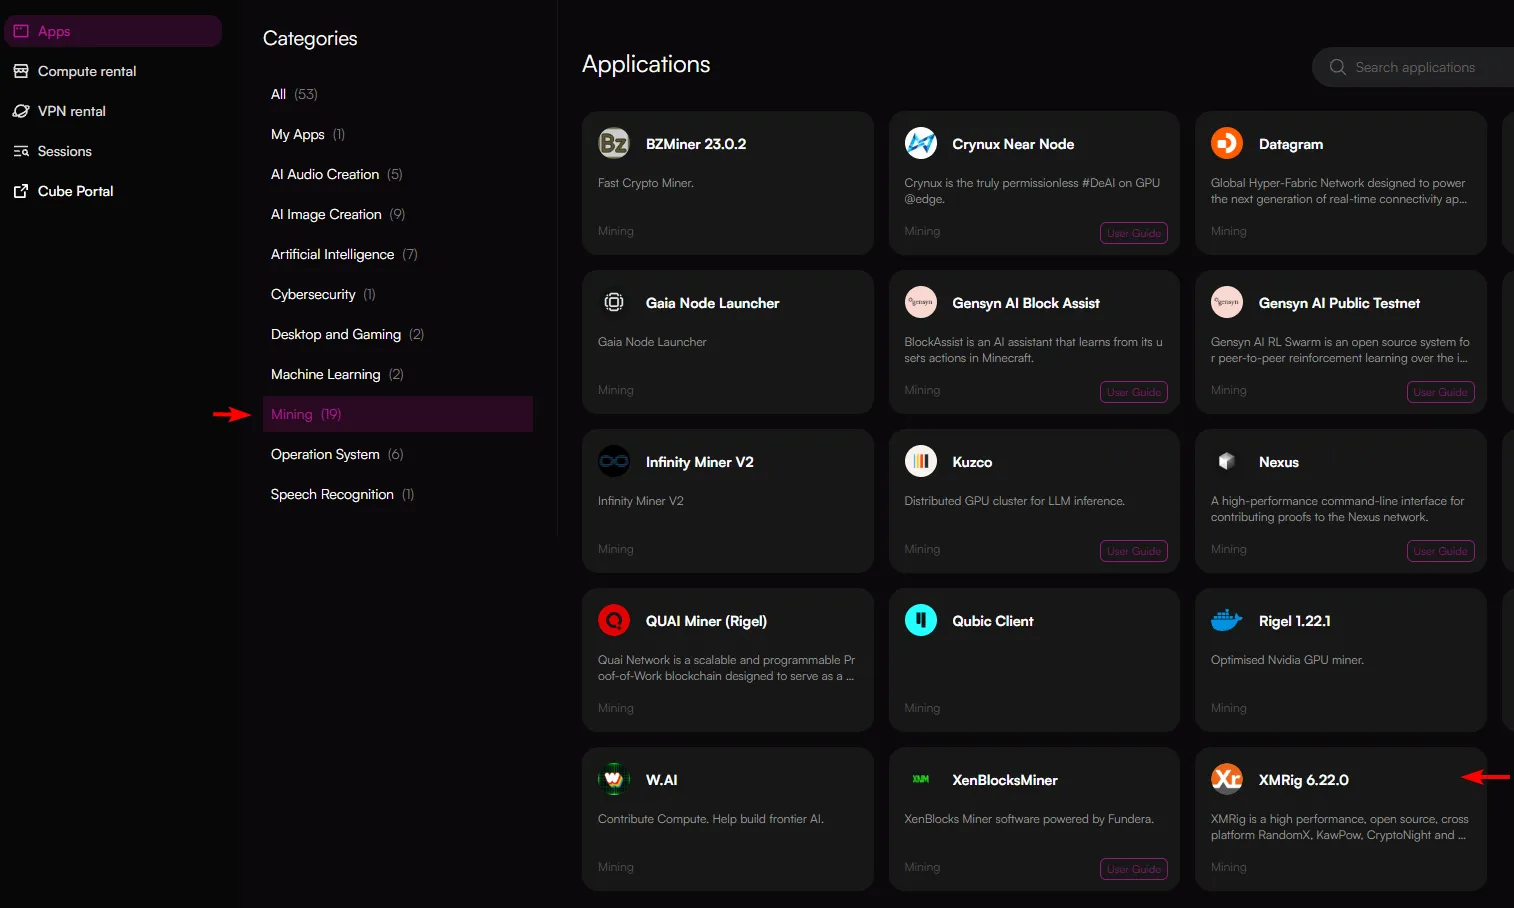The height and width of the screenshot is (908, 1514).
Task: Open the QUAI Miner (Rigel) title
Action: (x=706, y=621)
